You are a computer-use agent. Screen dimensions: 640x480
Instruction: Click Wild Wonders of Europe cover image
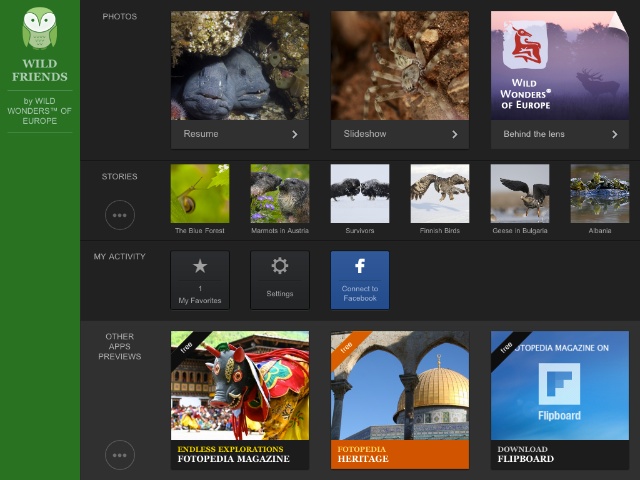coord(560,65)
